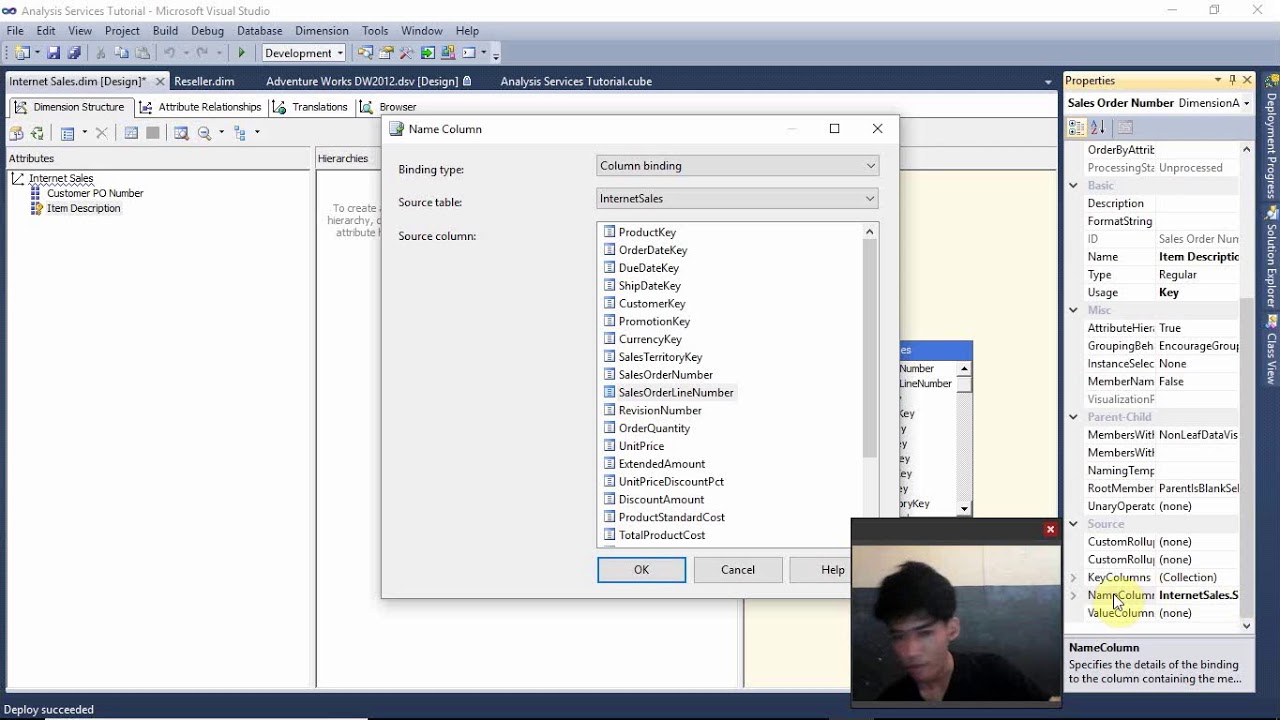Click the green arrow import icon in the main toolbar

pos(428,53)
